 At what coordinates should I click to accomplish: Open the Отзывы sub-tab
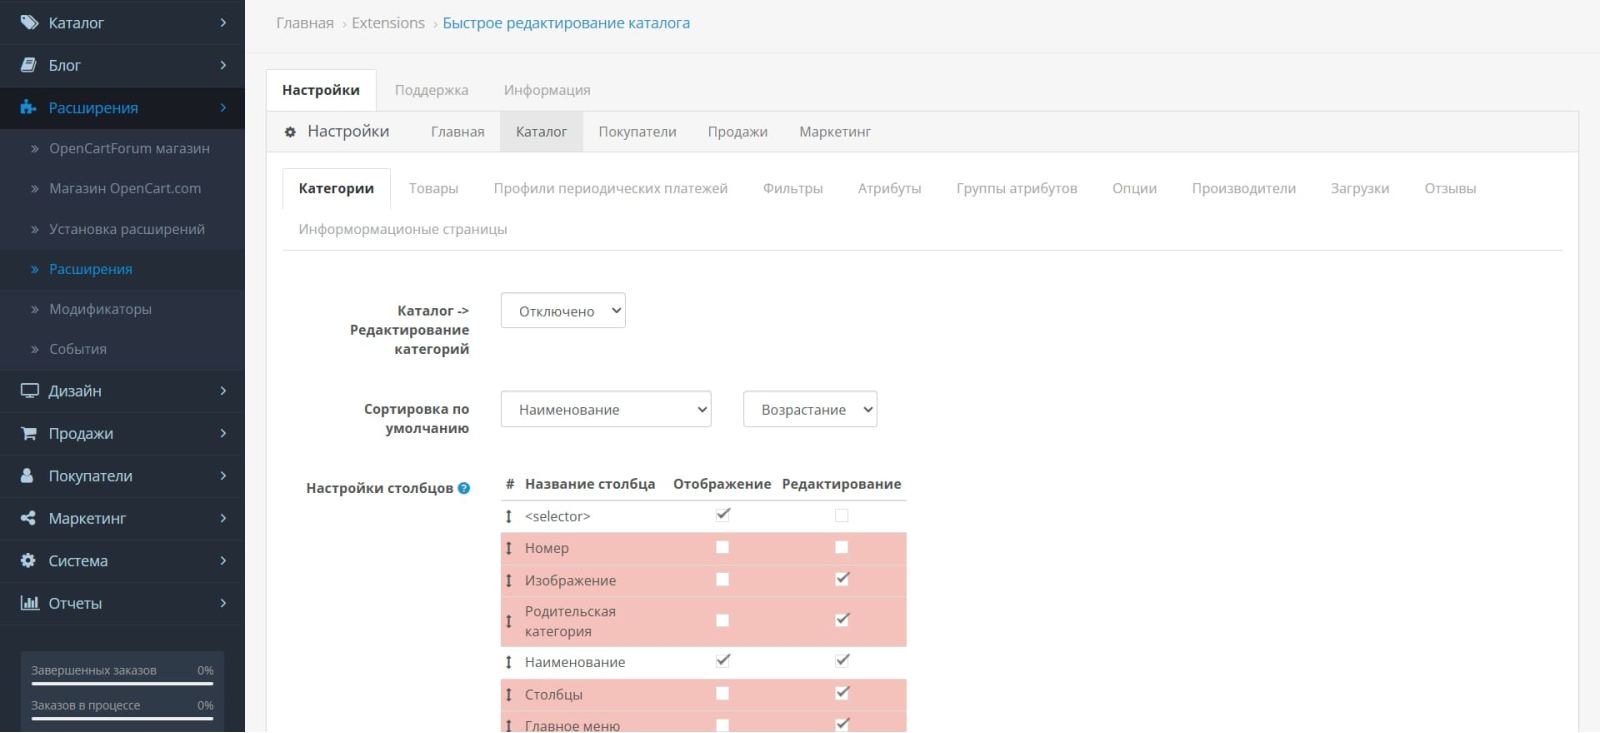click(x=1450, y=188)
